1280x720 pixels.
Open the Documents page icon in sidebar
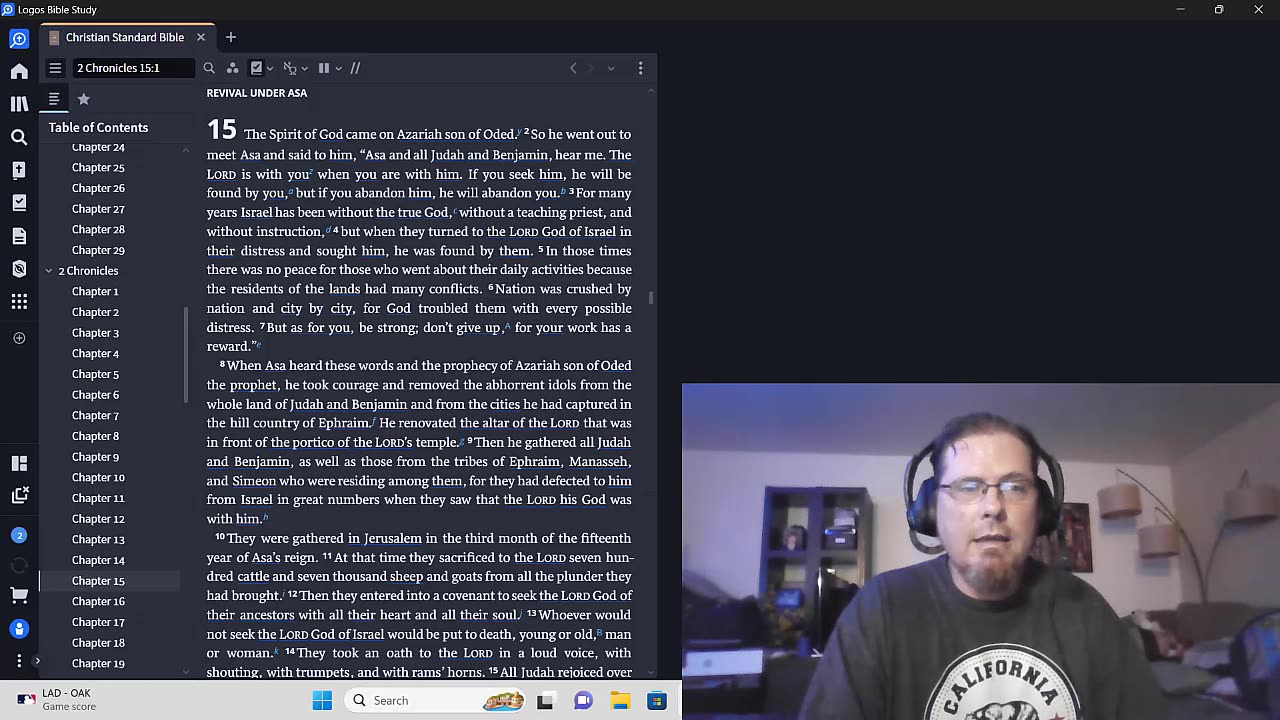(x=19, y=236)
